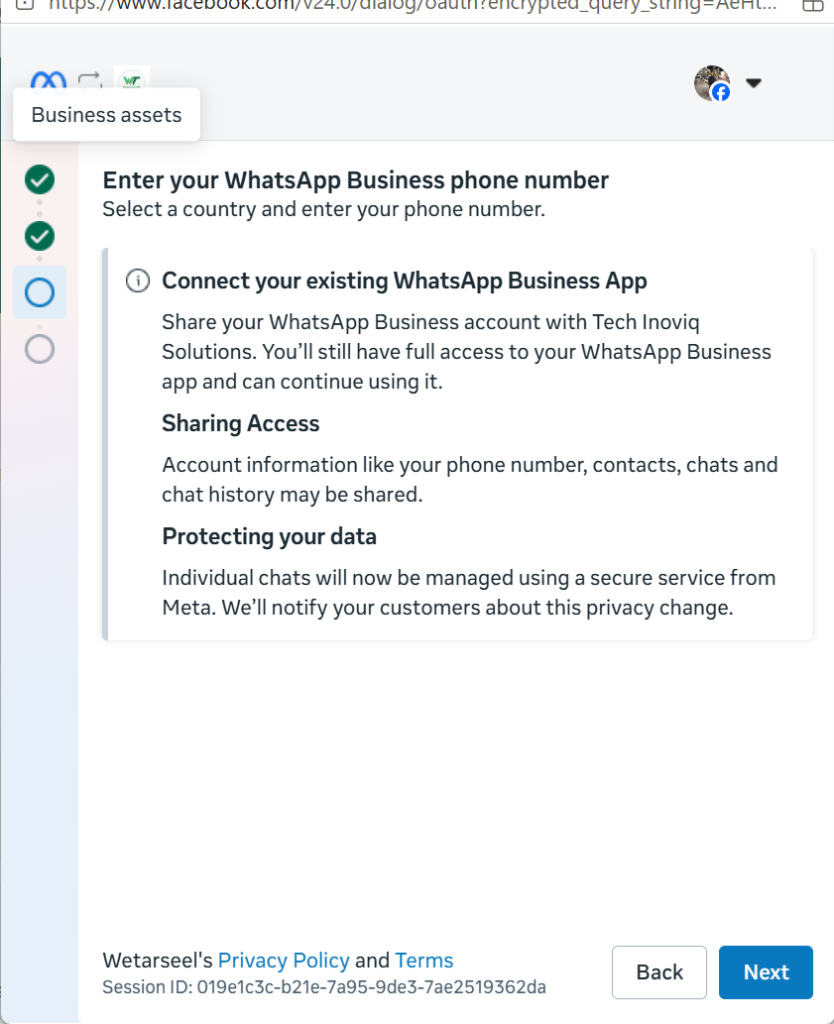Expand the account dropdown arrow
Screen dimensions: 834x1024
click(754, 83)
